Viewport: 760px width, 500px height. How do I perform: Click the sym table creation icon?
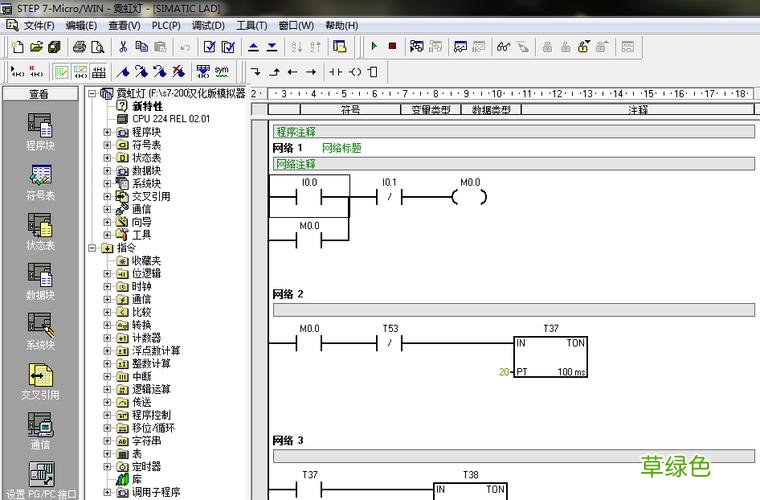(x=222, y=72)
